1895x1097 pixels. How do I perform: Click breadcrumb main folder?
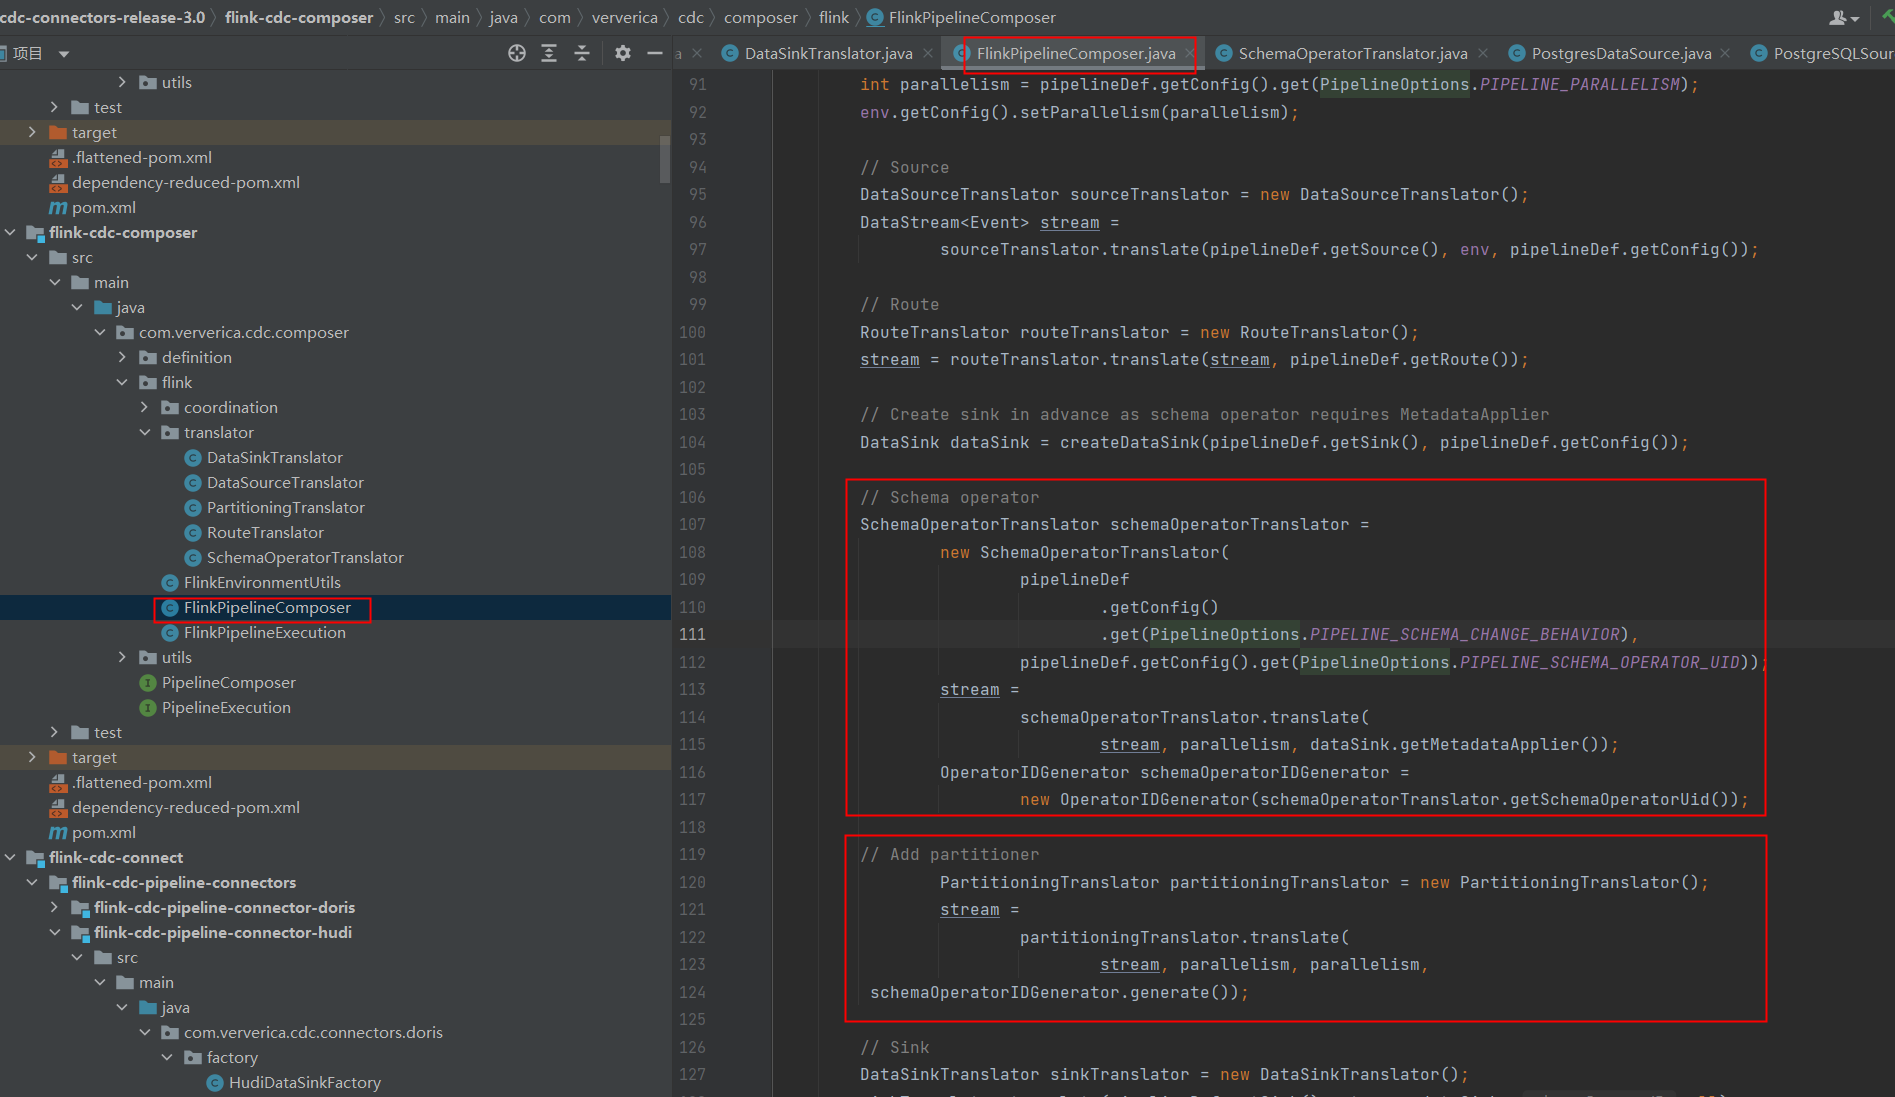[x=452, y=17]
